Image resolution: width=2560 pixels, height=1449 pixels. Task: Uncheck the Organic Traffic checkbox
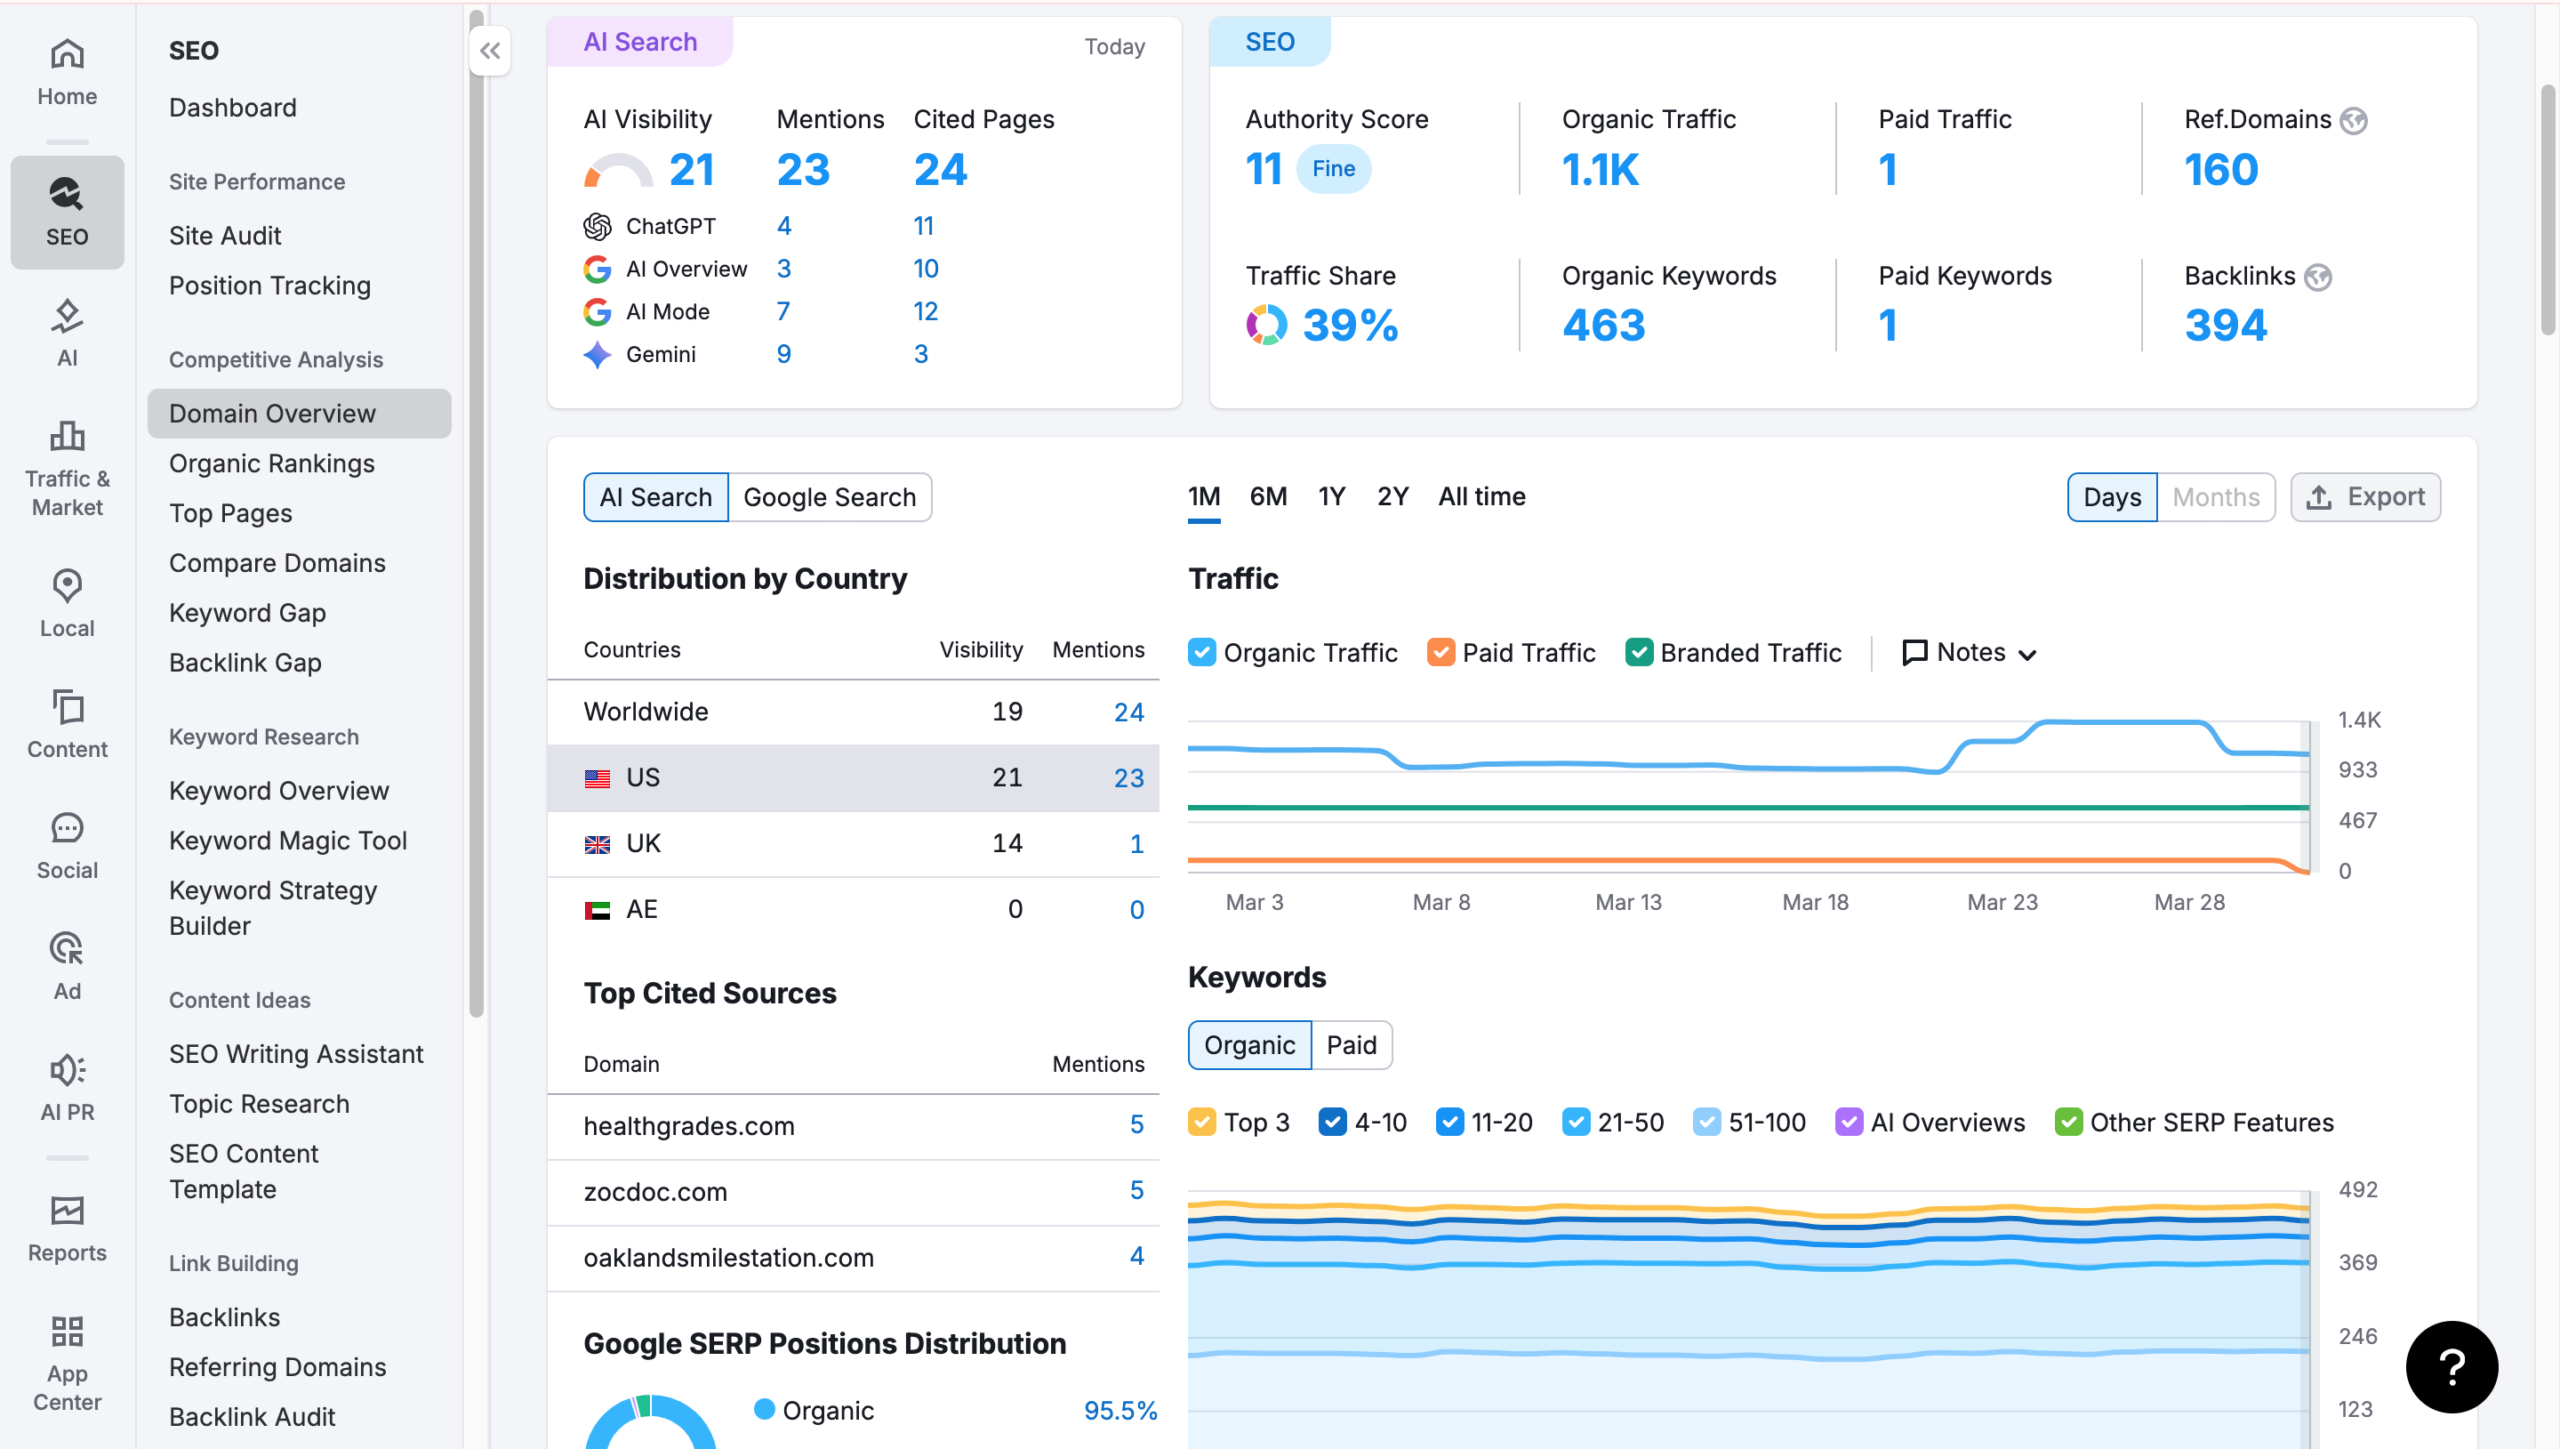pyautogui.click(x=1202, y=653)
